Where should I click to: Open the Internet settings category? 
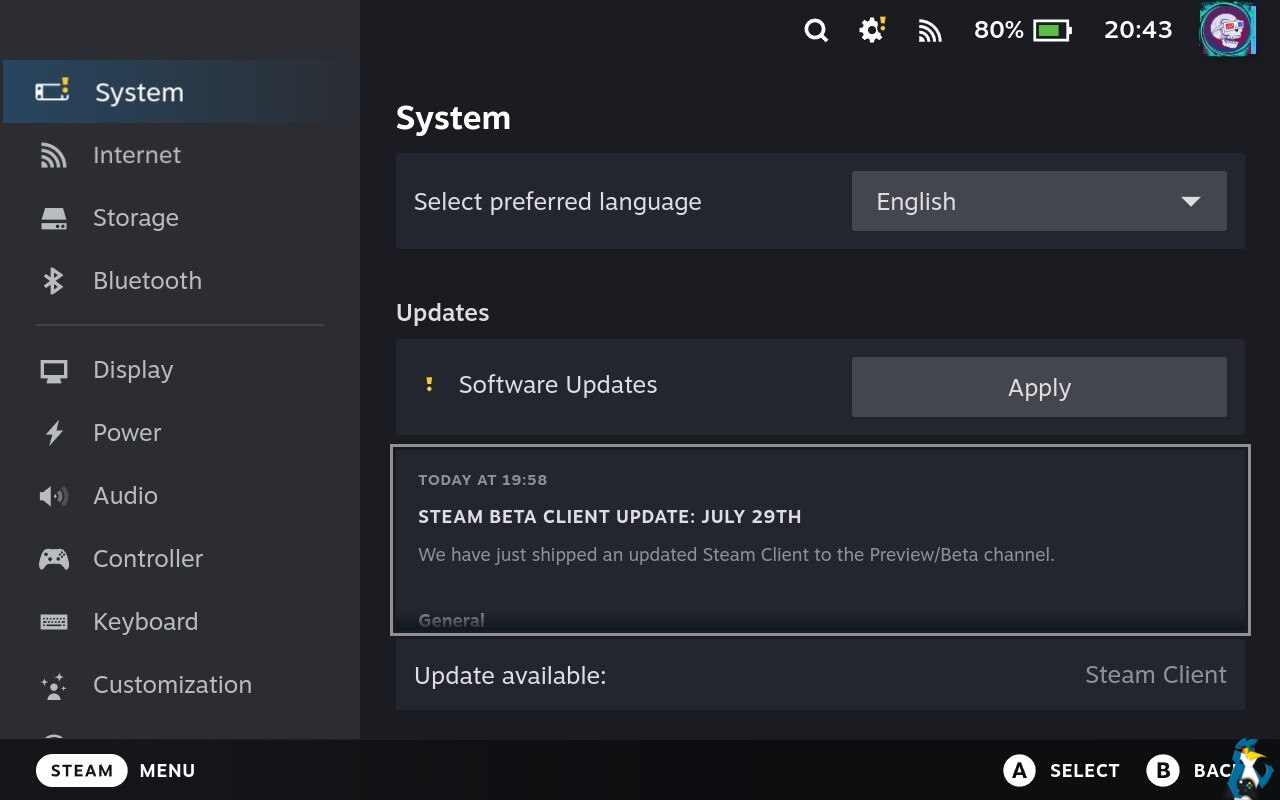(180, 155)
